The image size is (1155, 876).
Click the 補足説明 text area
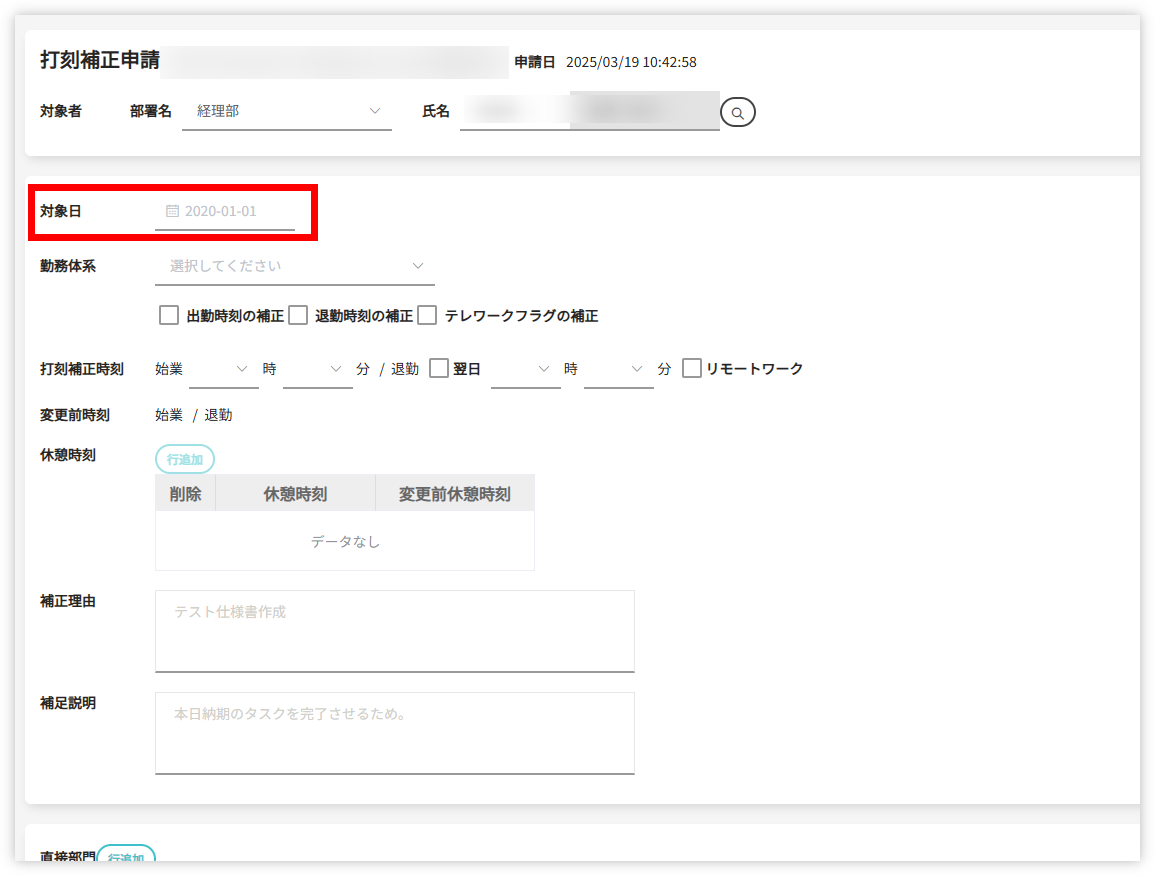[394, 732]
